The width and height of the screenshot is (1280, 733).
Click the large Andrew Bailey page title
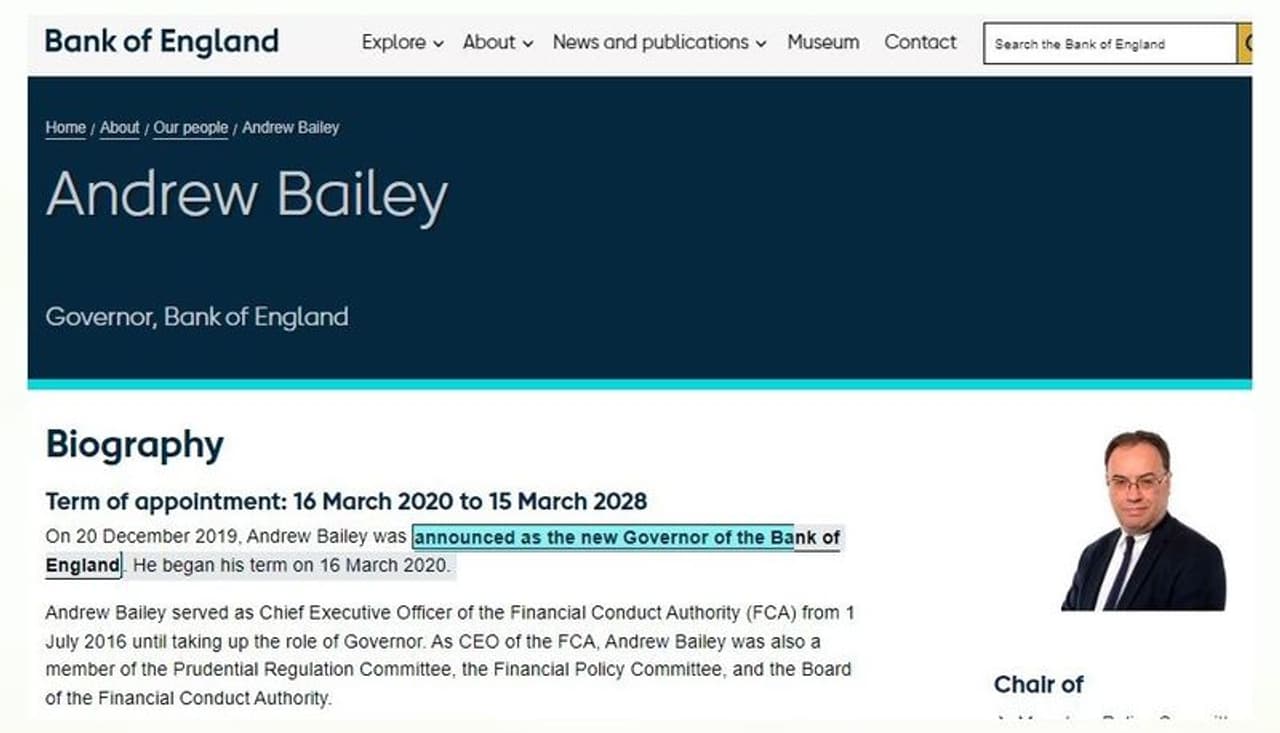pos(246,195)
